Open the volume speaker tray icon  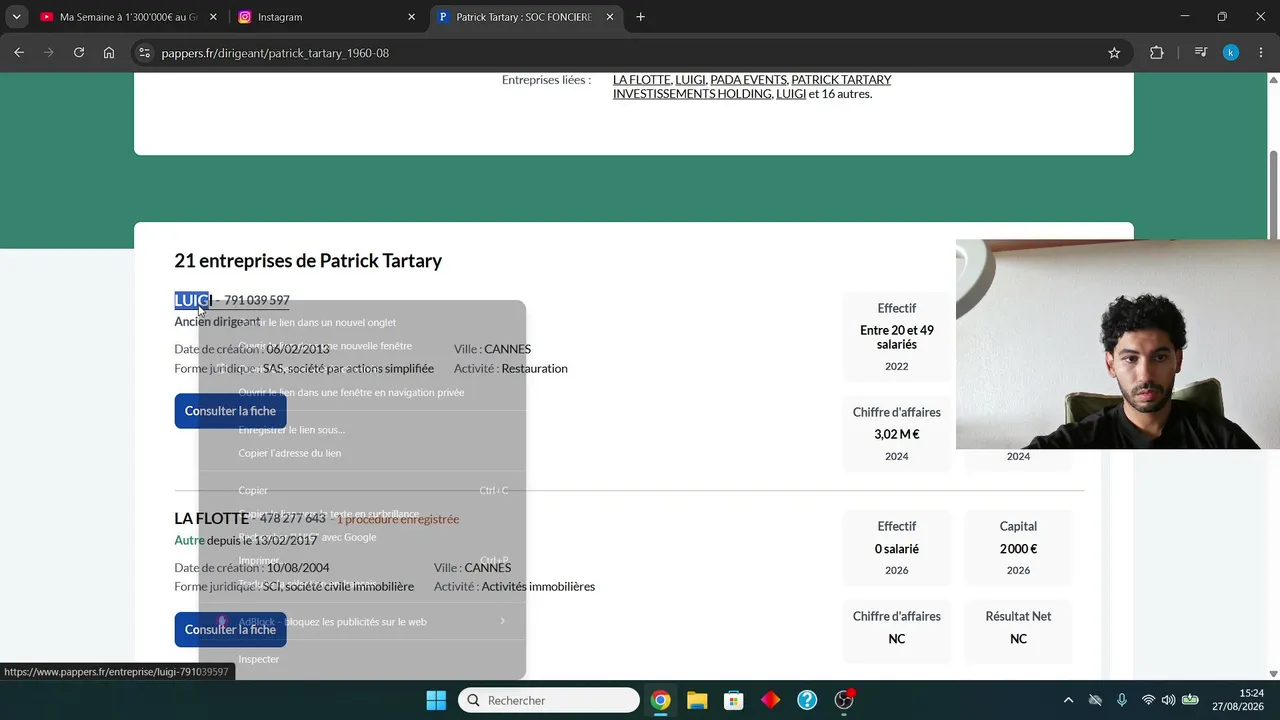tap(1168, 700)
